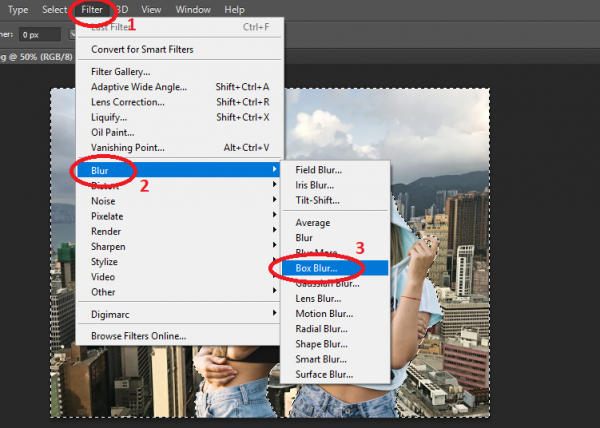The image size is (600, 428).
Task: Open the View menu
Action: click(x=151, y=10)
